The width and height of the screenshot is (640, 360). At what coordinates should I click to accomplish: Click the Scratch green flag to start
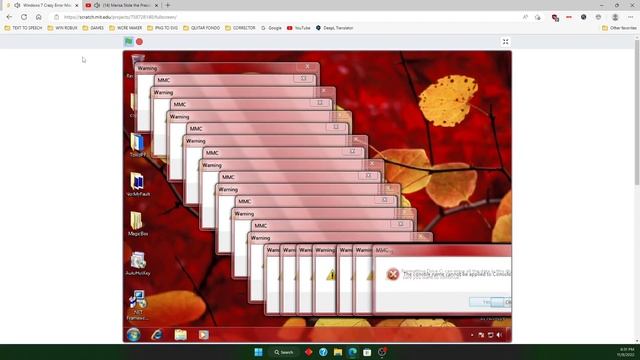(x=129, y=41)
